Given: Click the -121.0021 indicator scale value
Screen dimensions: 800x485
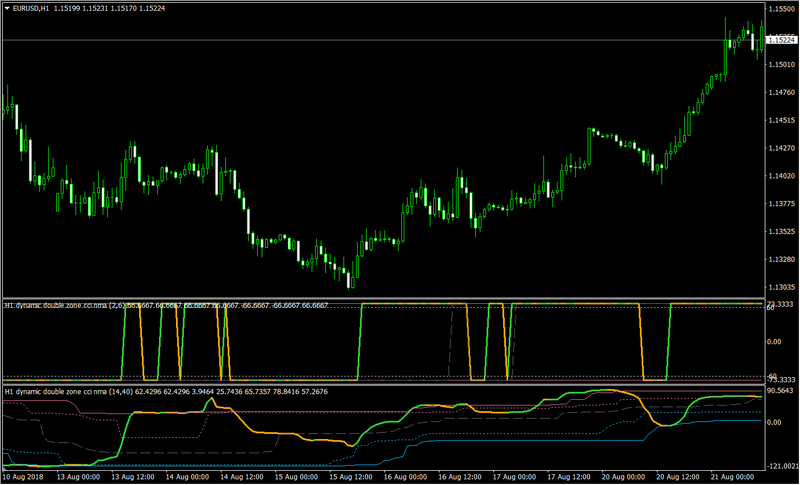Looking at the screenshot, I should (x=782, y=466).
